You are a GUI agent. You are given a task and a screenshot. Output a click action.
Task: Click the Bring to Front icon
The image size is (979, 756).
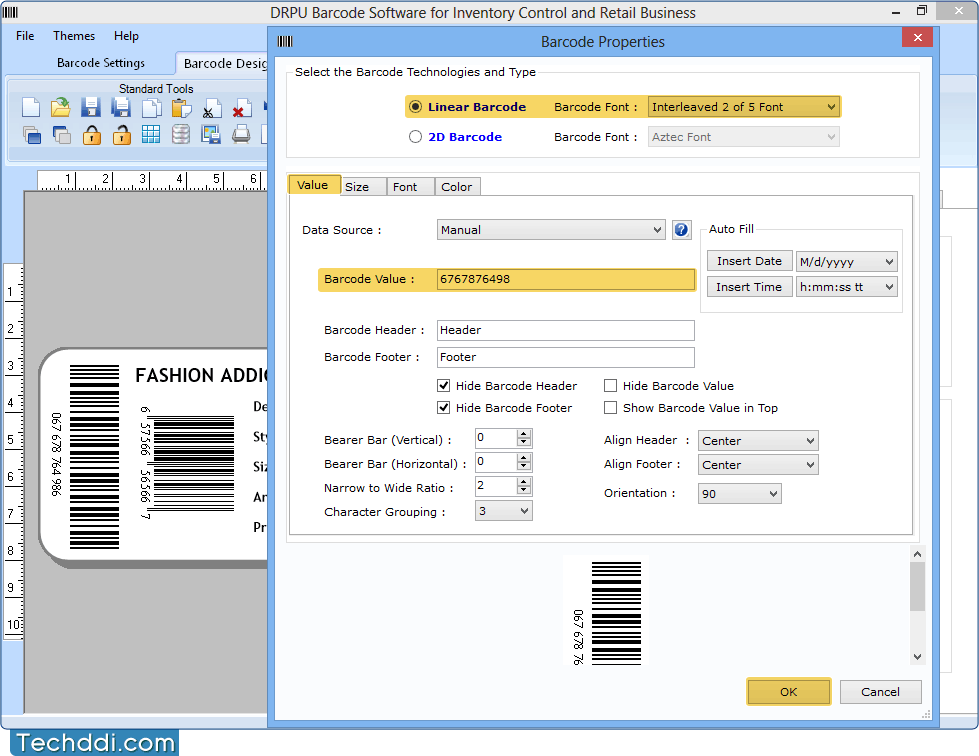(x=31, y=134)
